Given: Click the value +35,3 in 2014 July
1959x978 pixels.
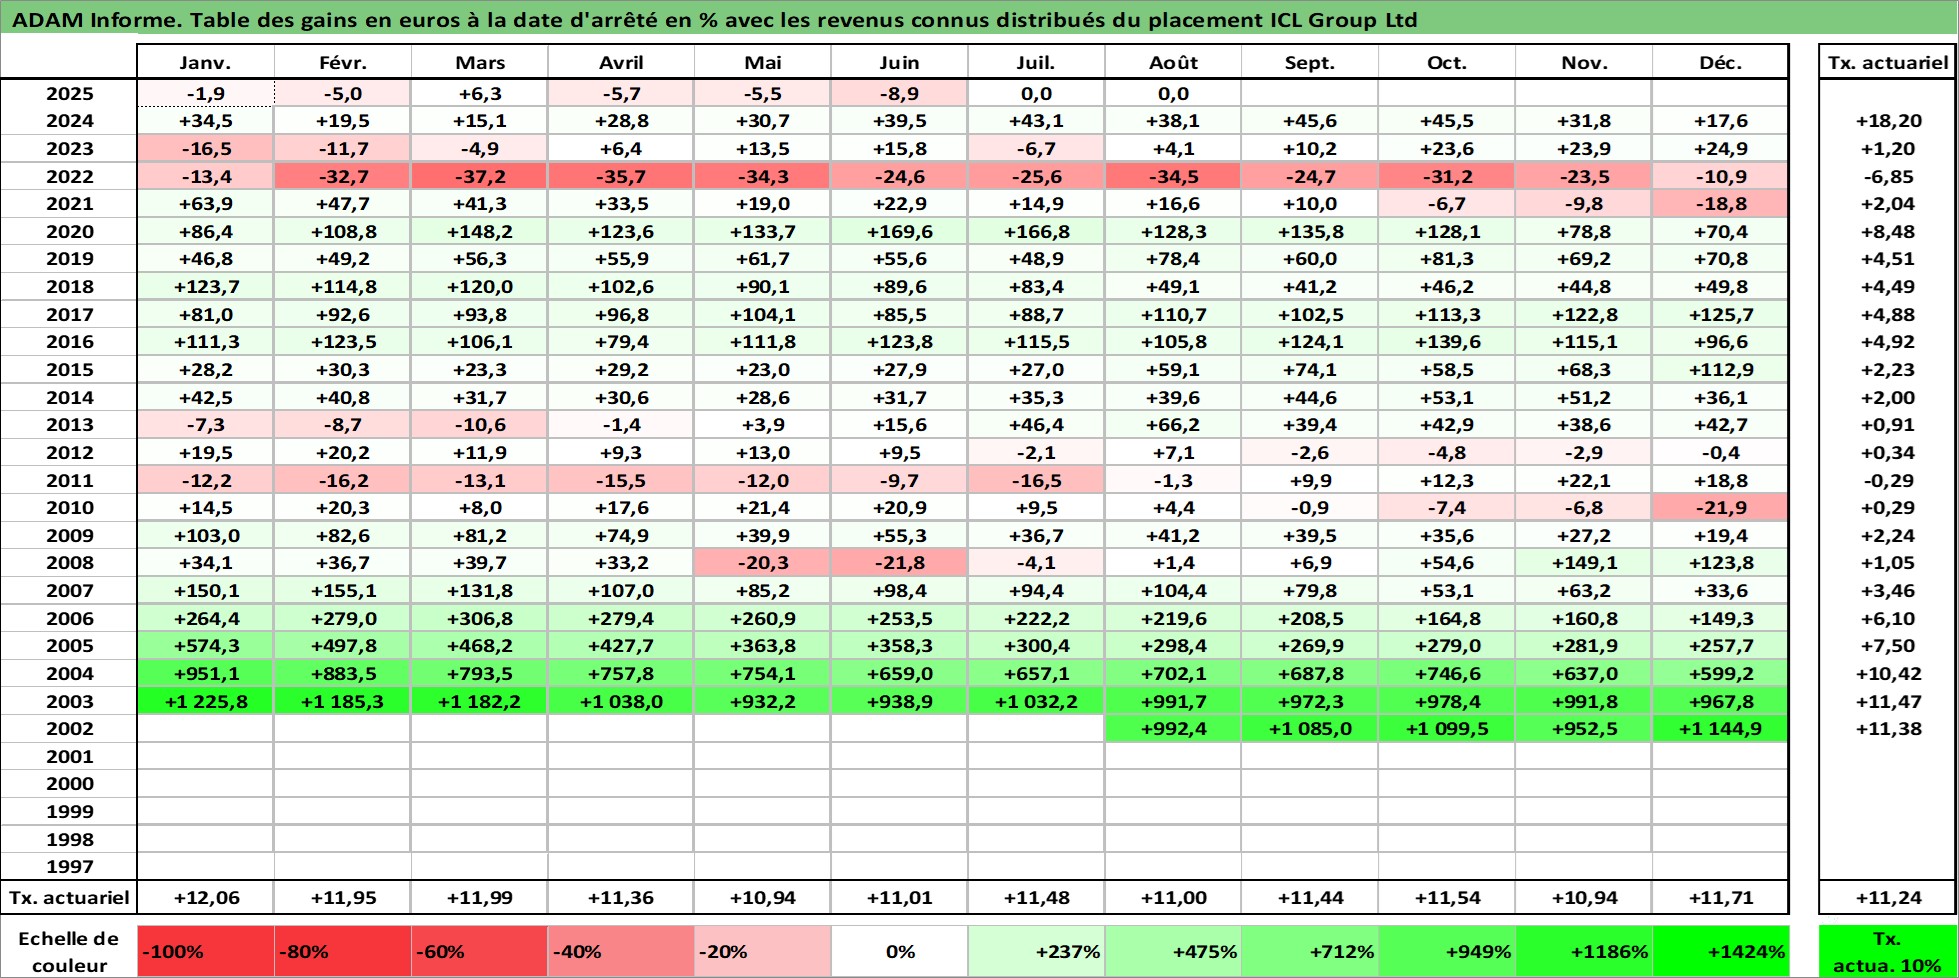Looking at the screenshot, I should pyautogui.click(x=1036, y=397).
